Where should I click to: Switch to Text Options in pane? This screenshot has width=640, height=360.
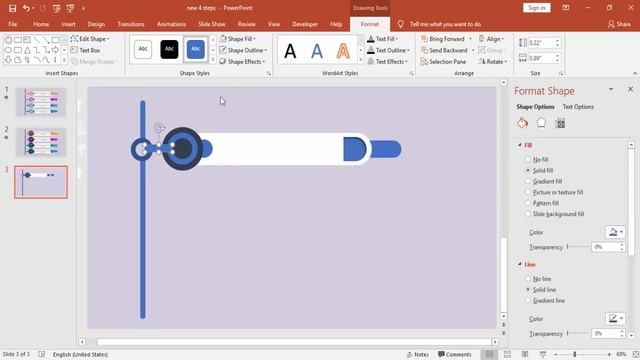point(578,107)
